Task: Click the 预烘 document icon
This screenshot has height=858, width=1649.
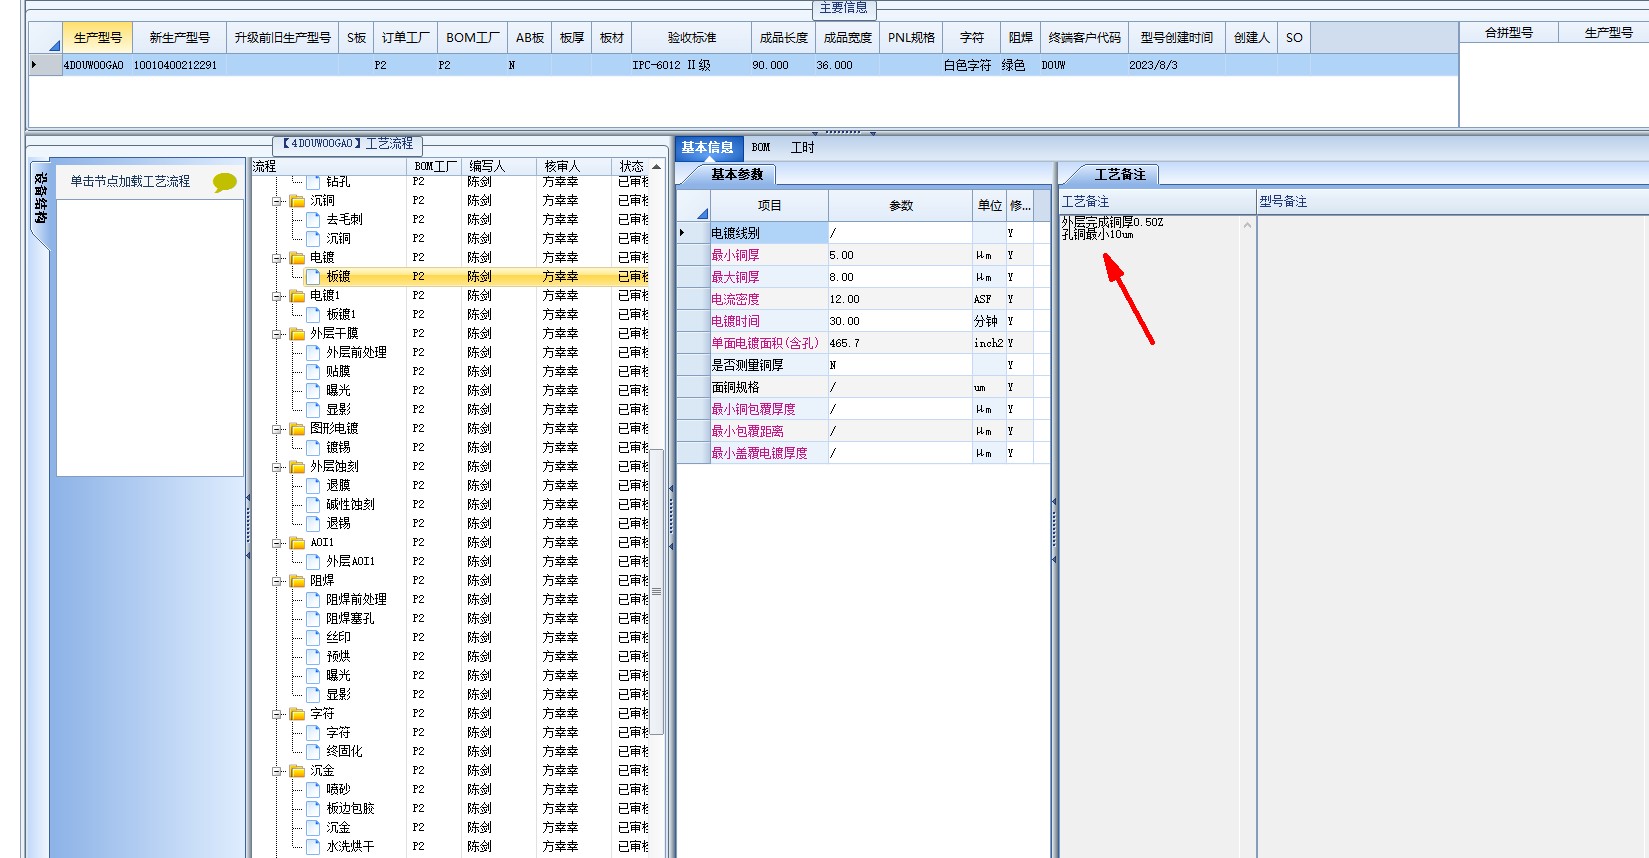Action: (x=314, y=657)
